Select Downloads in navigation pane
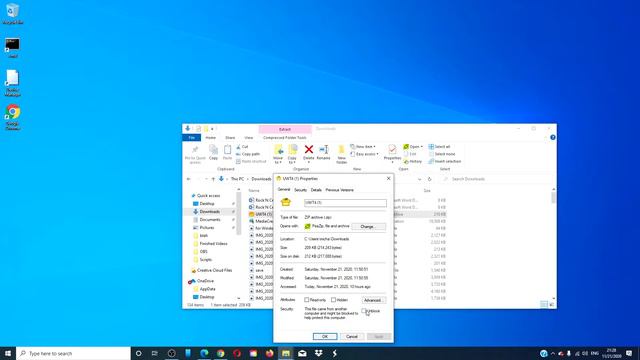Viewport: 640px width, 360px height. [x=209, y=211]
